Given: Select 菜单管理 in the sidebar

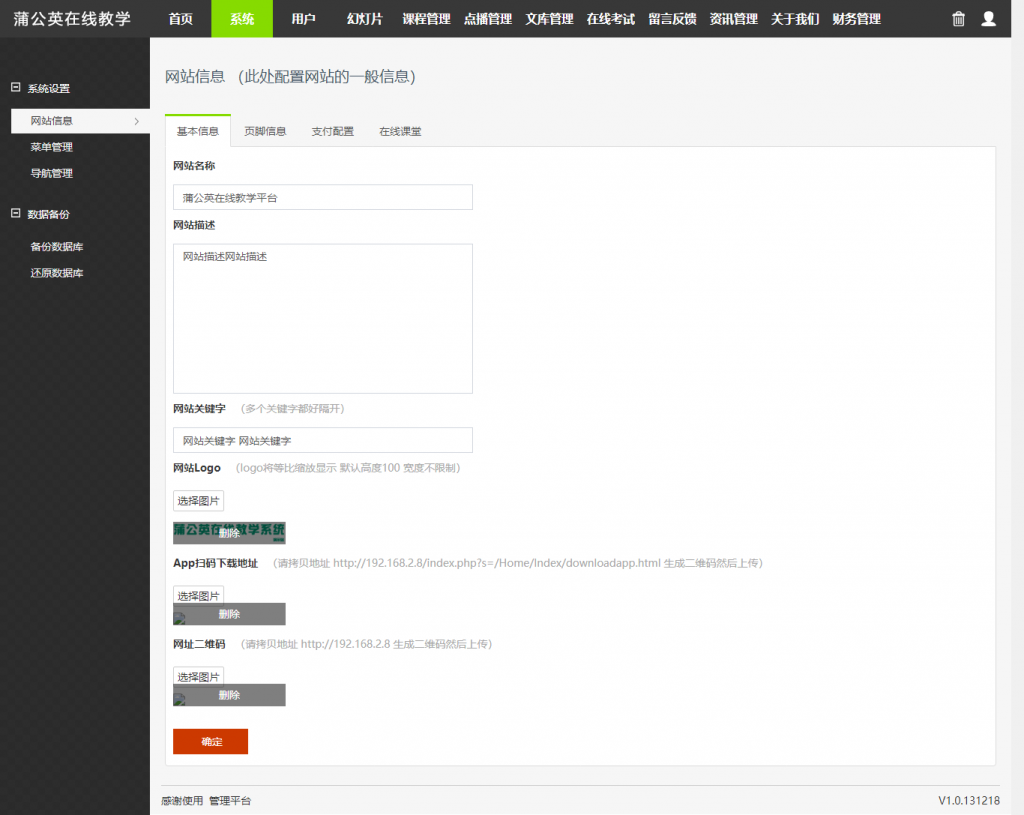Looking at the screenshot, I should [x=52, y=147].
